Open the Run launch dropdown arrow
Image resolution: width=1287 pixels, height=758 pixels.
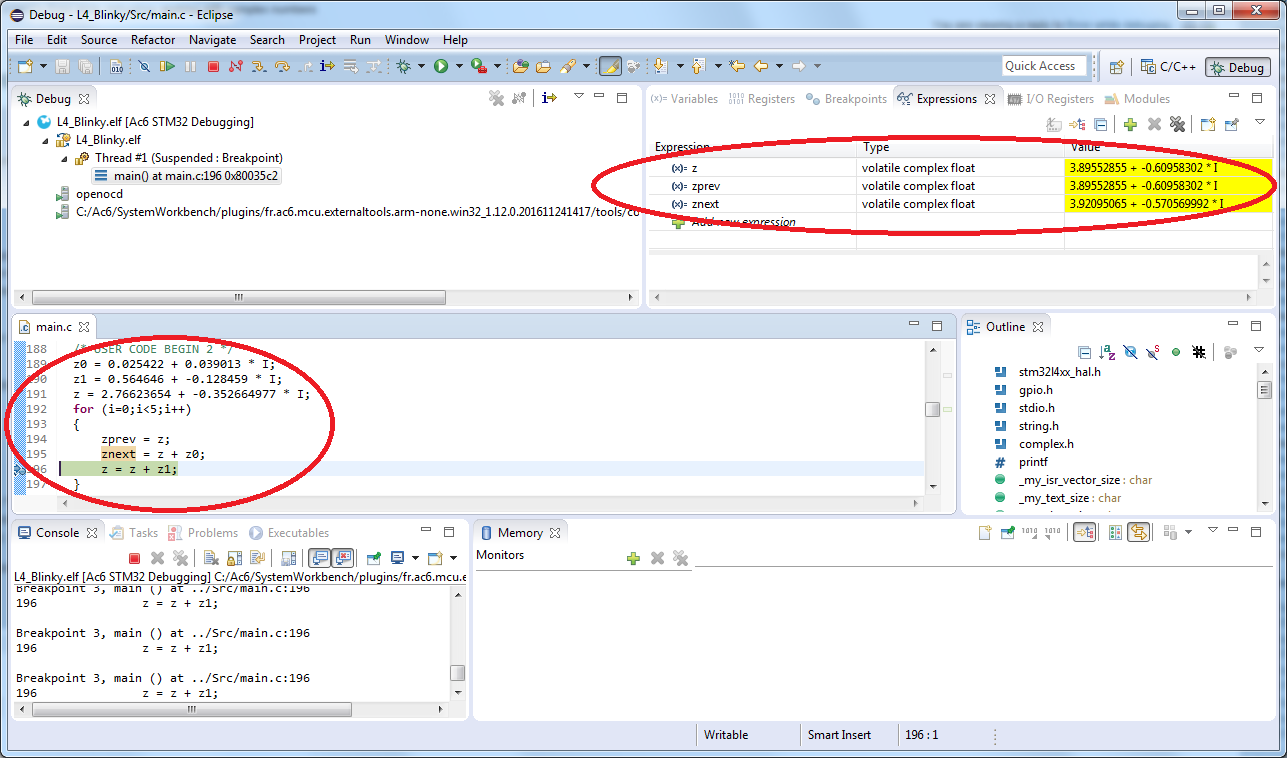(459, 67)
